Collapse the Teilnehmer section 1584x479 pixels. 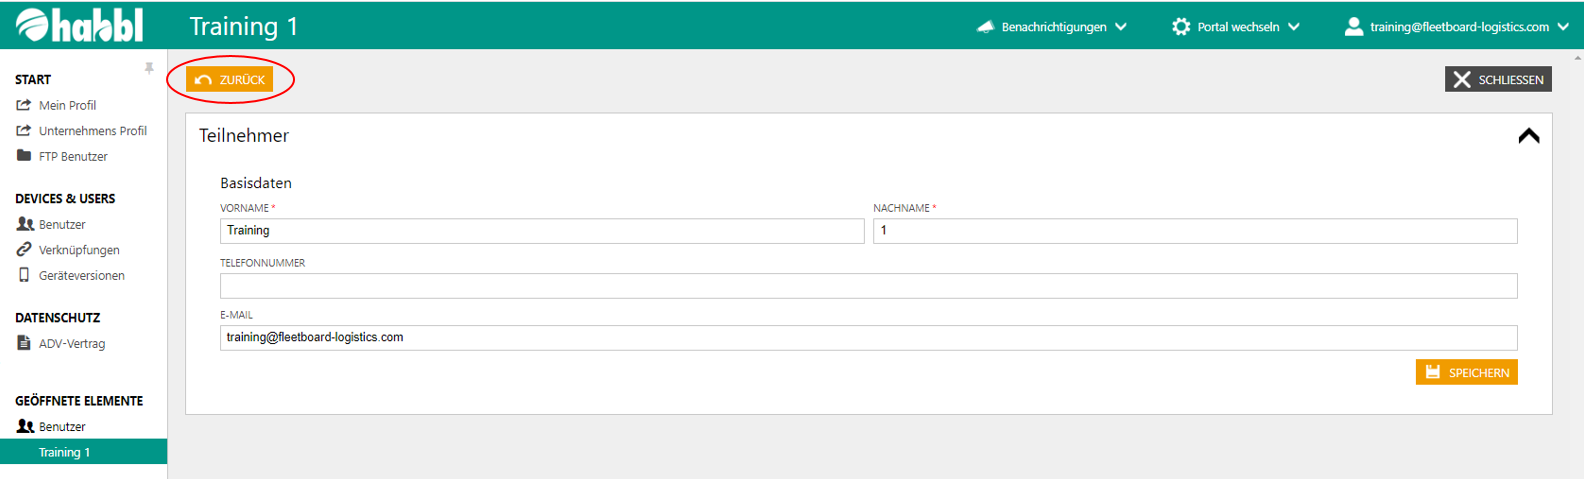(1528, 136)
